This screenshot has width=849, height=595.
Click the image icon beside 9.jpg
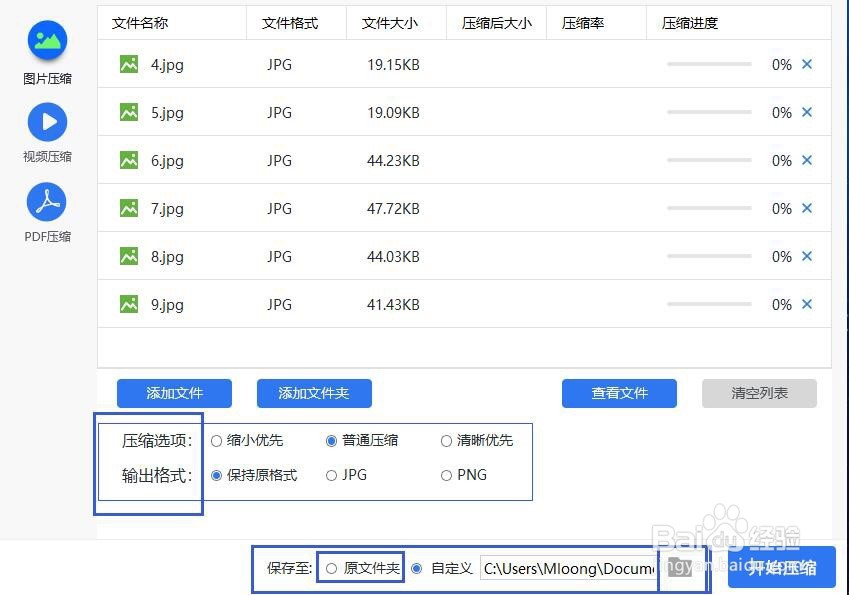click(128, 304)
